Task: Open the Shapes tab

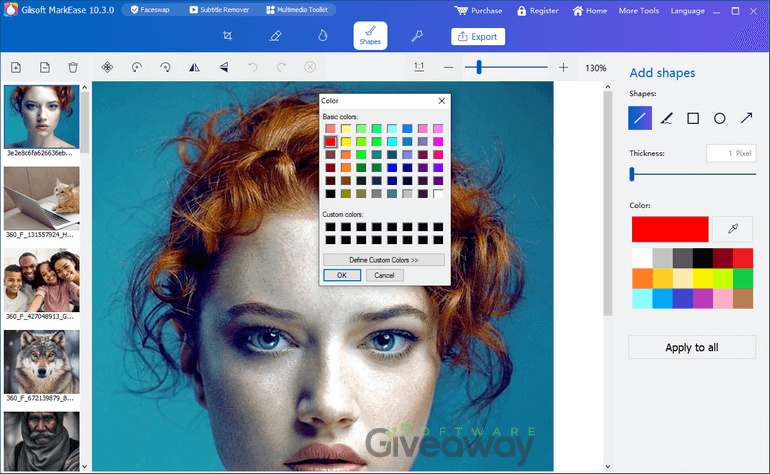Action: [370, 36]
